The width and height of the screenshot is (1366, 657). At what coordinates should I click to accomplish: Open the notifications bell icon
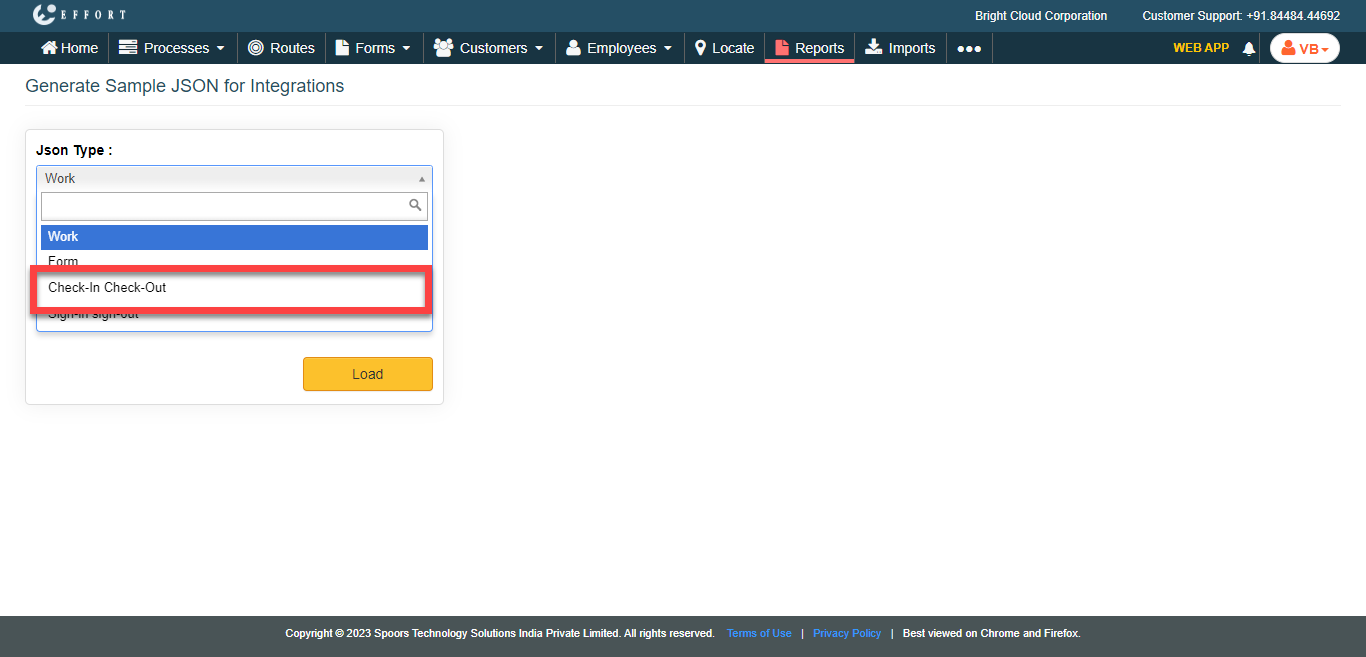coord(1248,49)
